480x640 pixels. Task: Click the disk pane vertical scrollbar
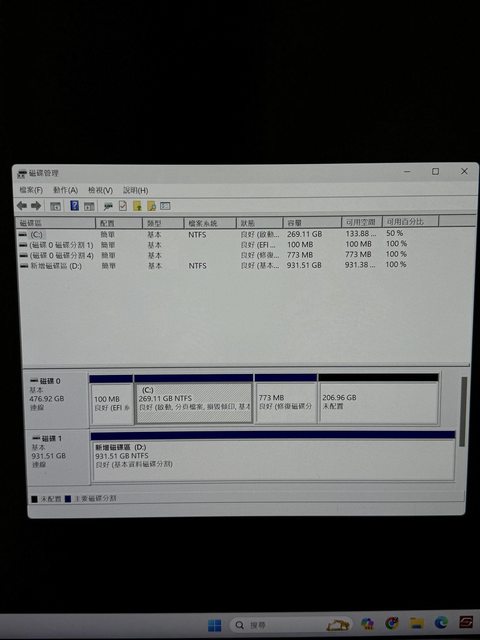click(463, 411)
